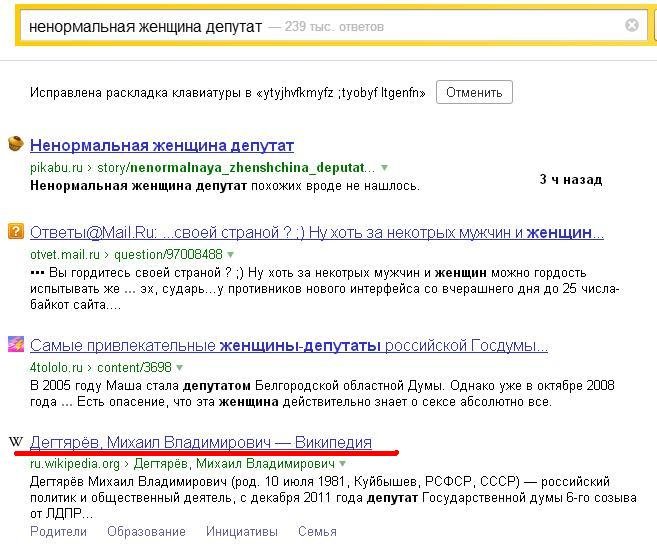Click the 4tololo favicon beside third result
The image size is (657, 554).
(16, 345)
